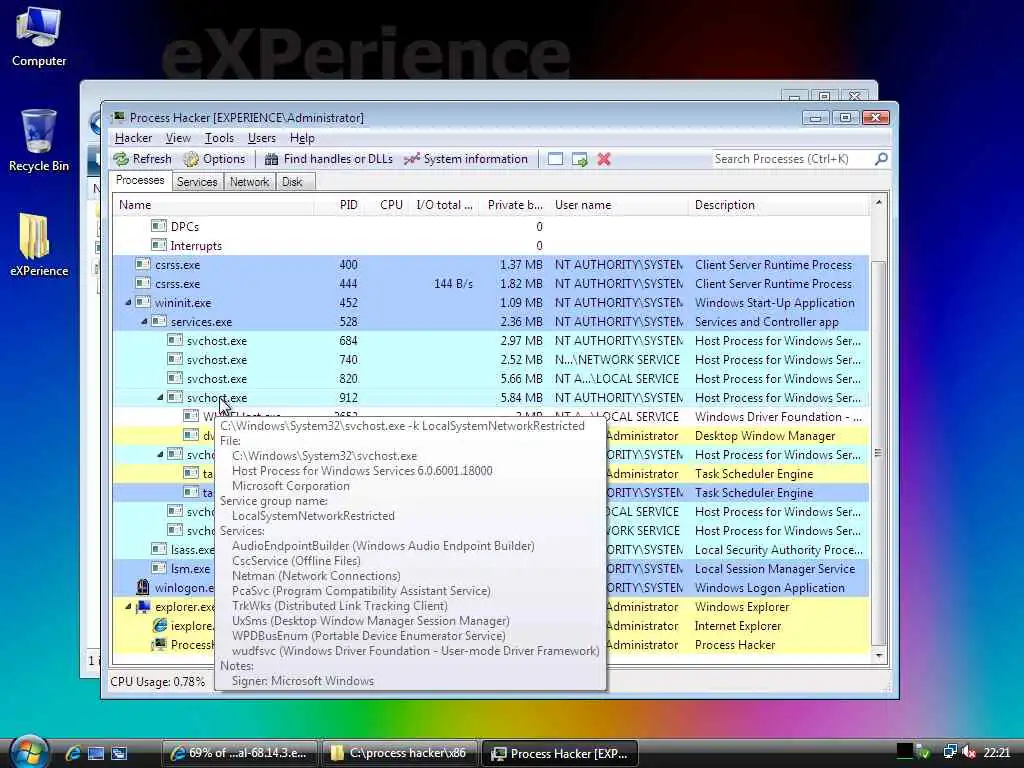This screenshot has width=1024, height=768.
Task: Click the process list scrollbar down arrow
Action: point(879,655)
